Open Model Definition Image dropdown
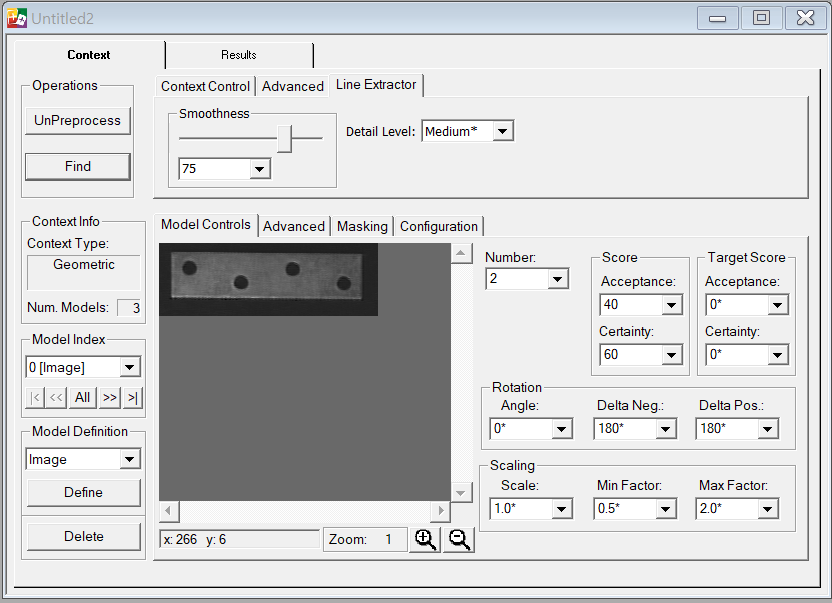This screenshot has width=832, height=603. click(129, 459)
